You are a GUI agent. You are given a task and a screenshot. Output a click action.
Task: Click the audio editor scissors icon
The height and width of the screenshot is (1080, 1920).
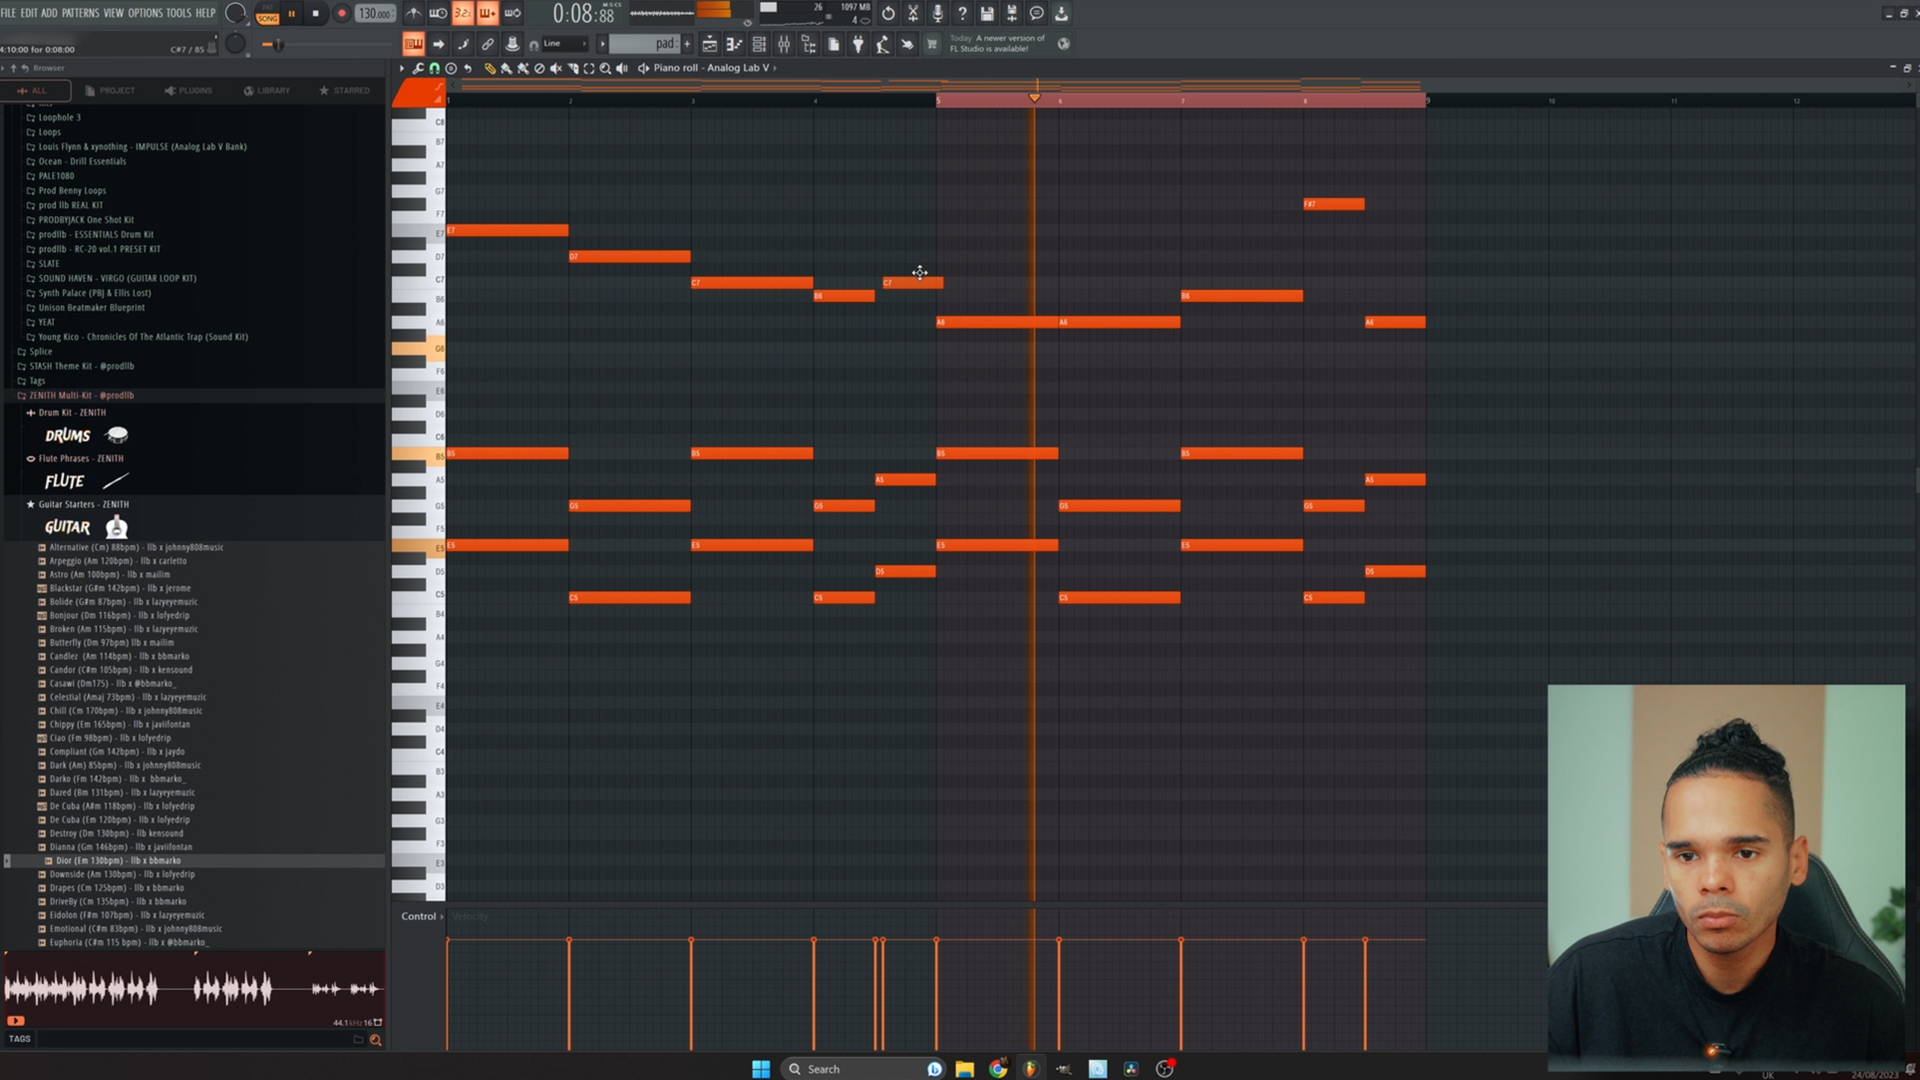(913, 13)
